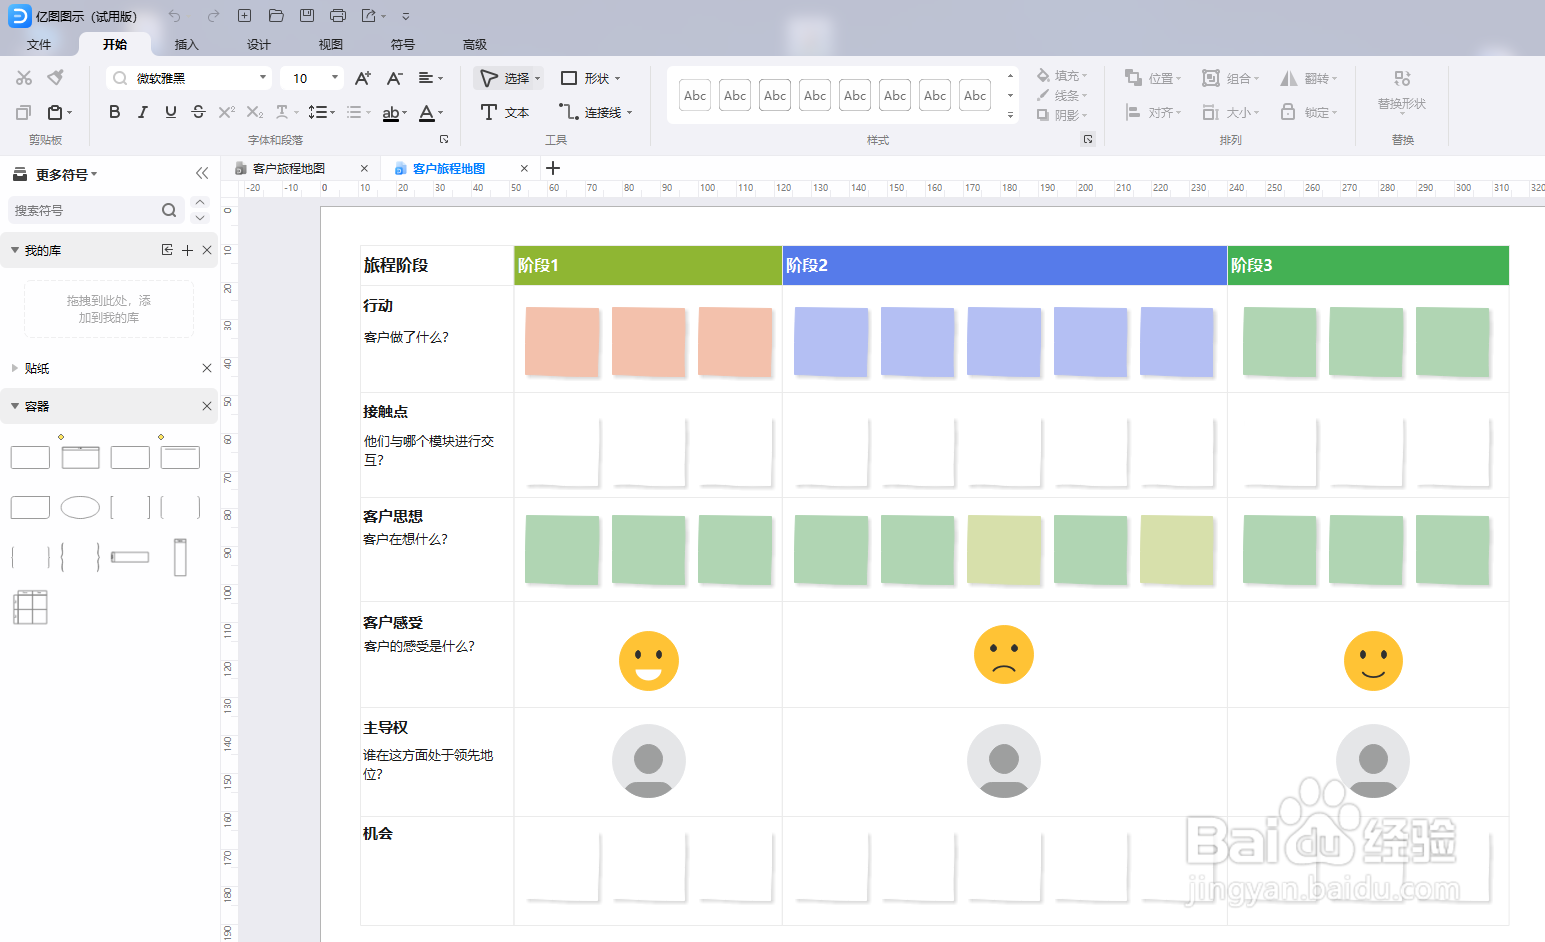Viewport: 1545px width, 942px height.
Task: Switch to the 插入 ribbon tab
Action: [x=187, y=44]
